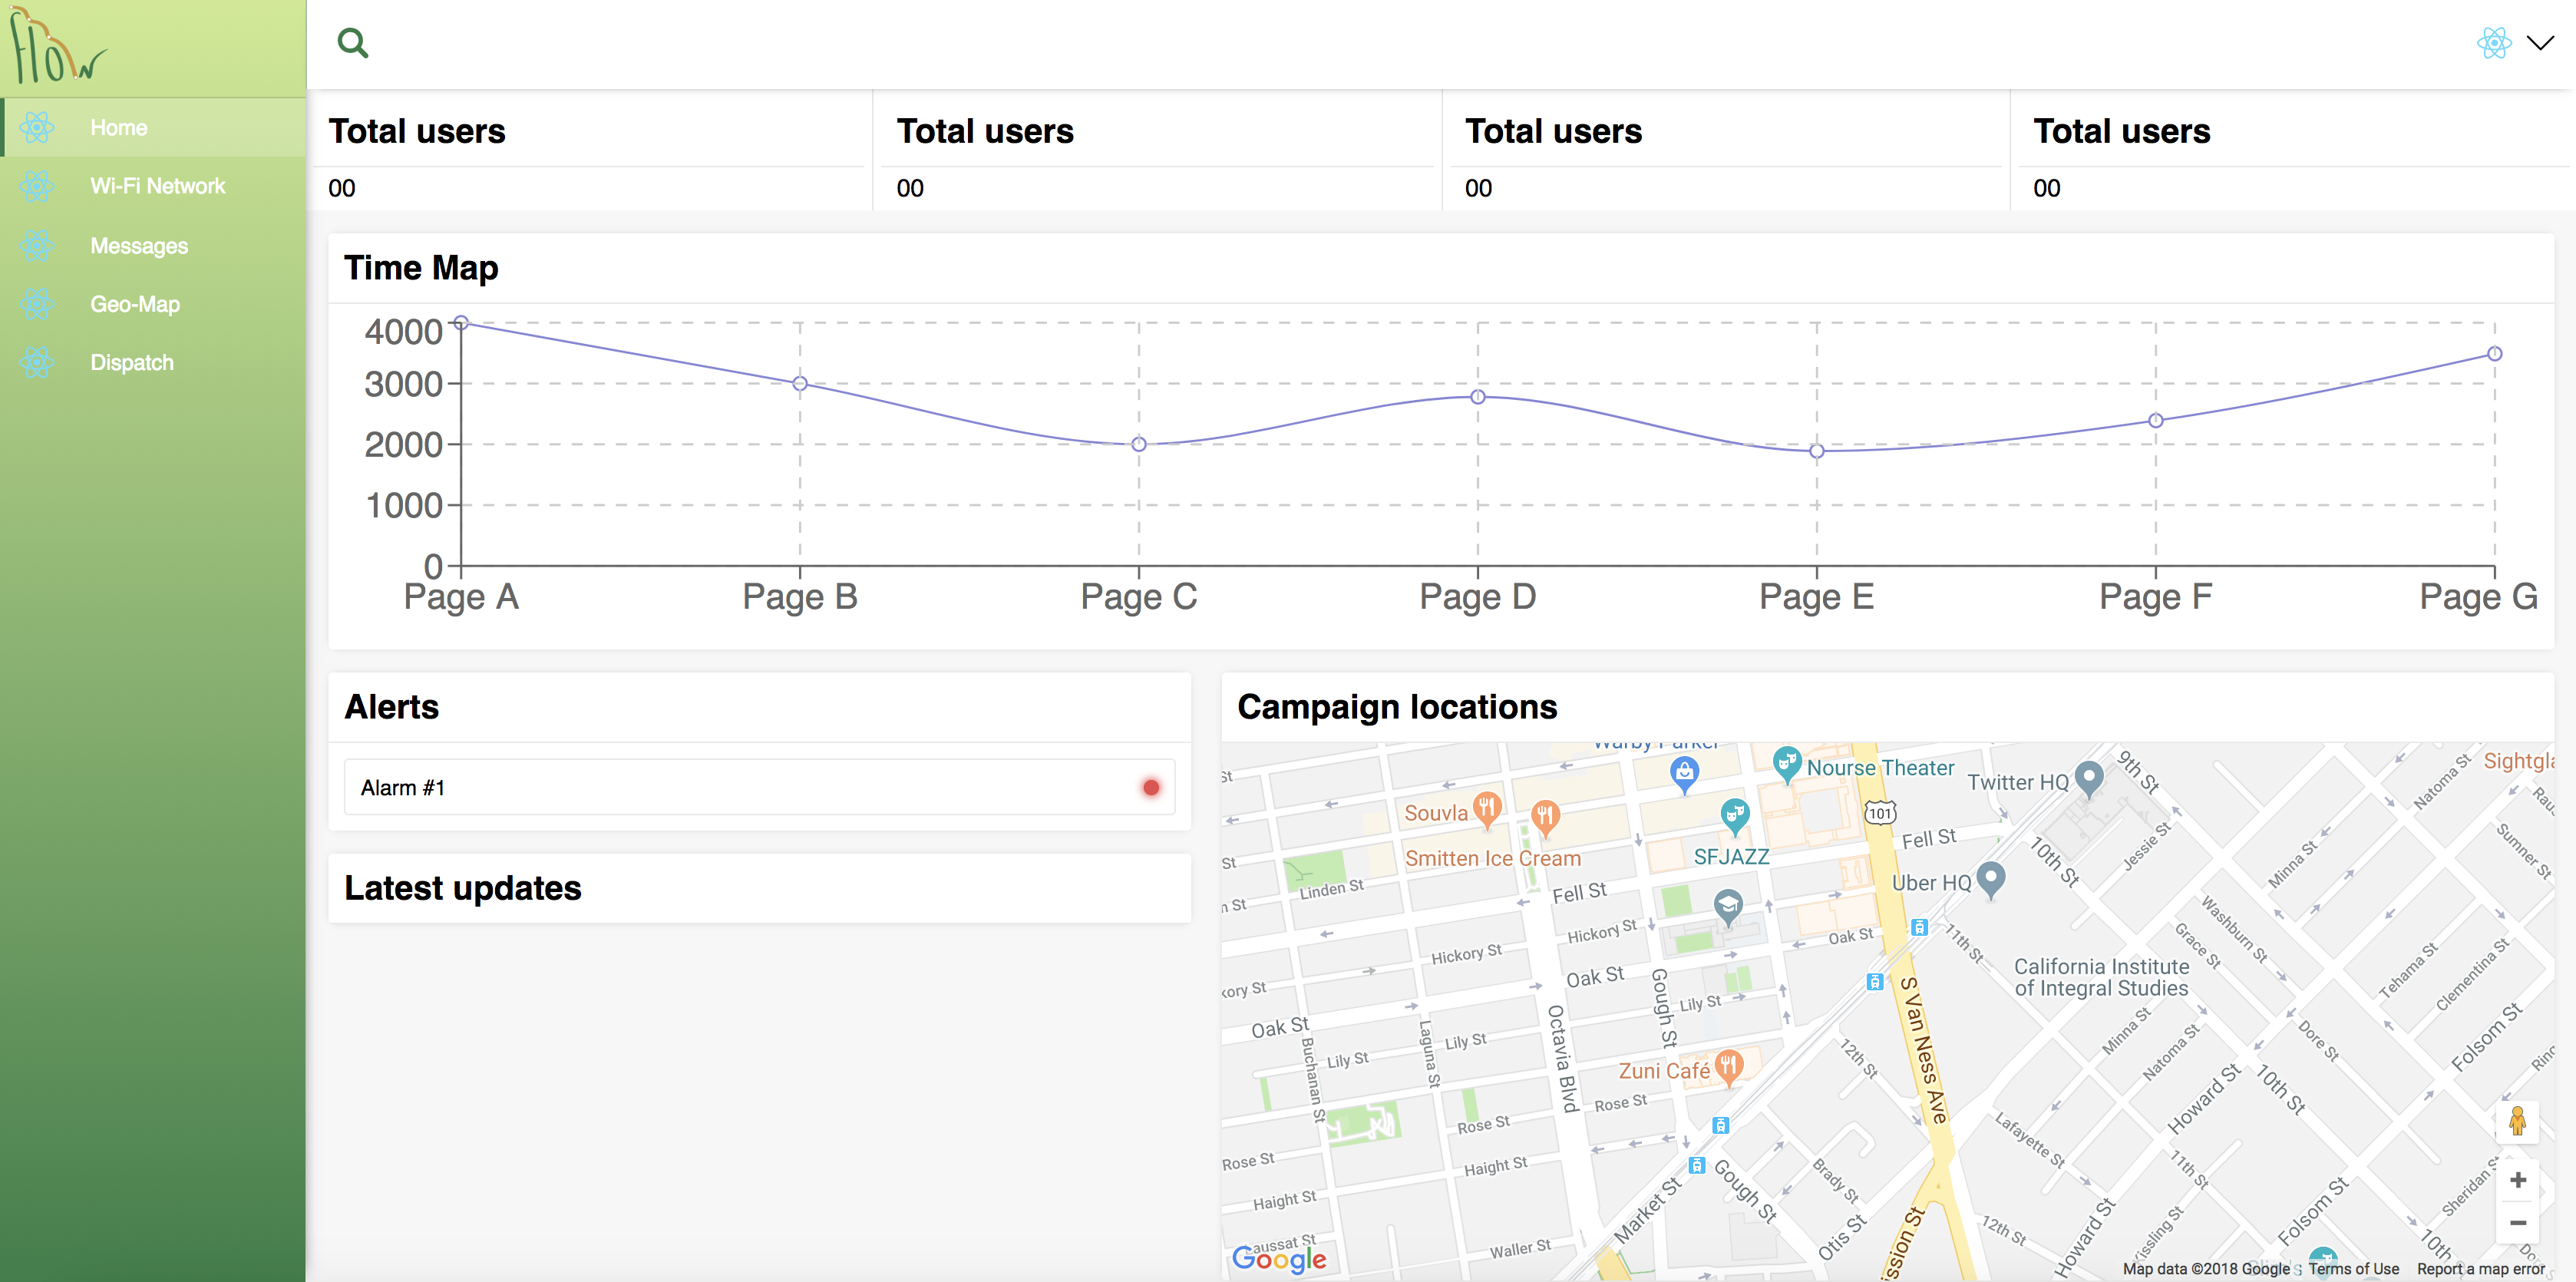Click the search magnifier icon

[x=352, y=43]
